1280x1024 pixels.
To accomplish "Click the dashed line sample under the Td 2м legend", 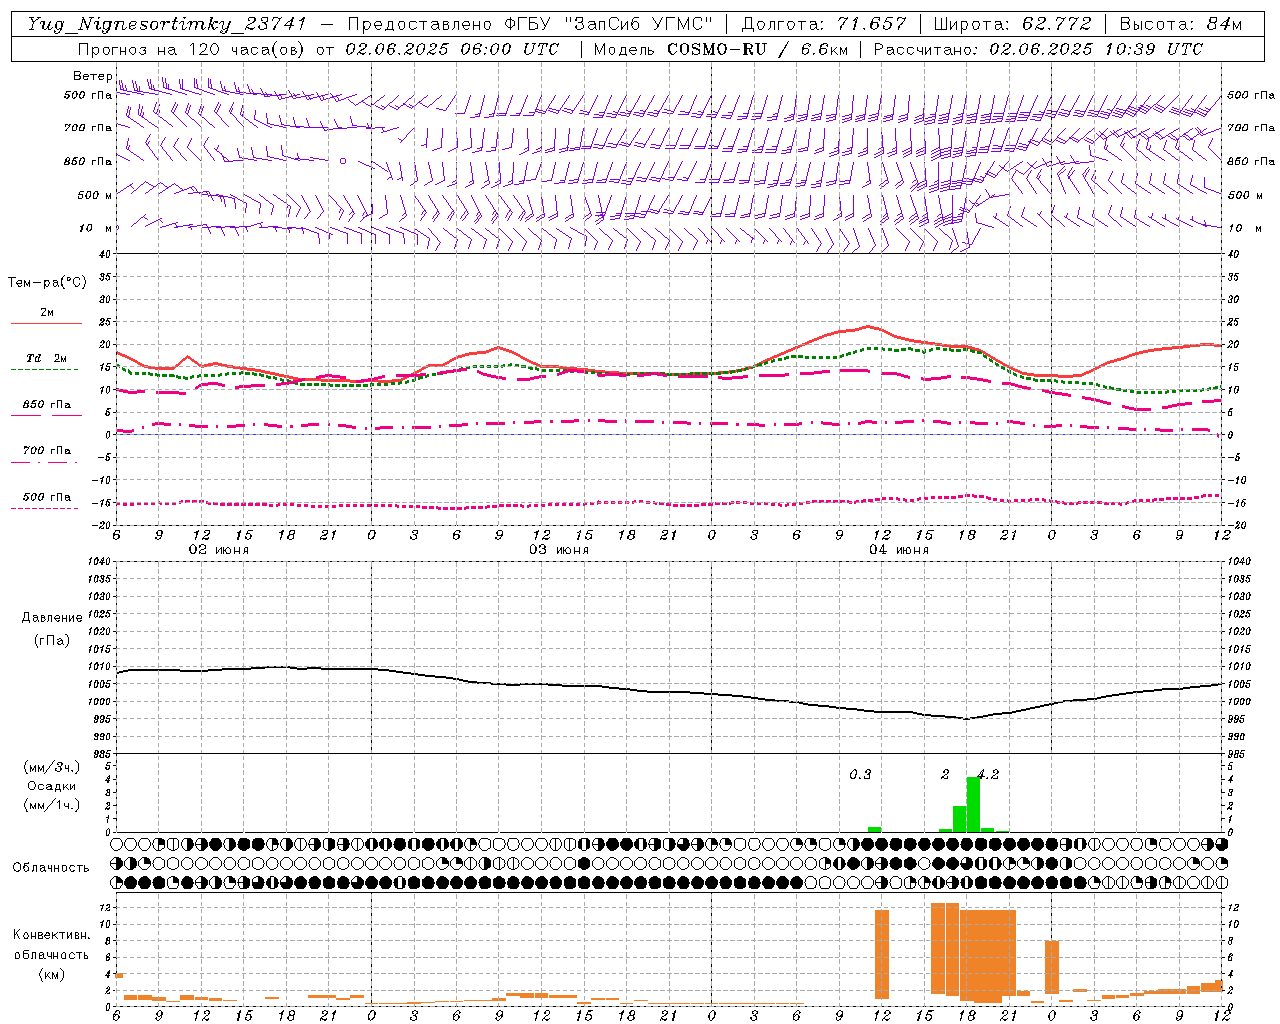I will click(44, 369).
